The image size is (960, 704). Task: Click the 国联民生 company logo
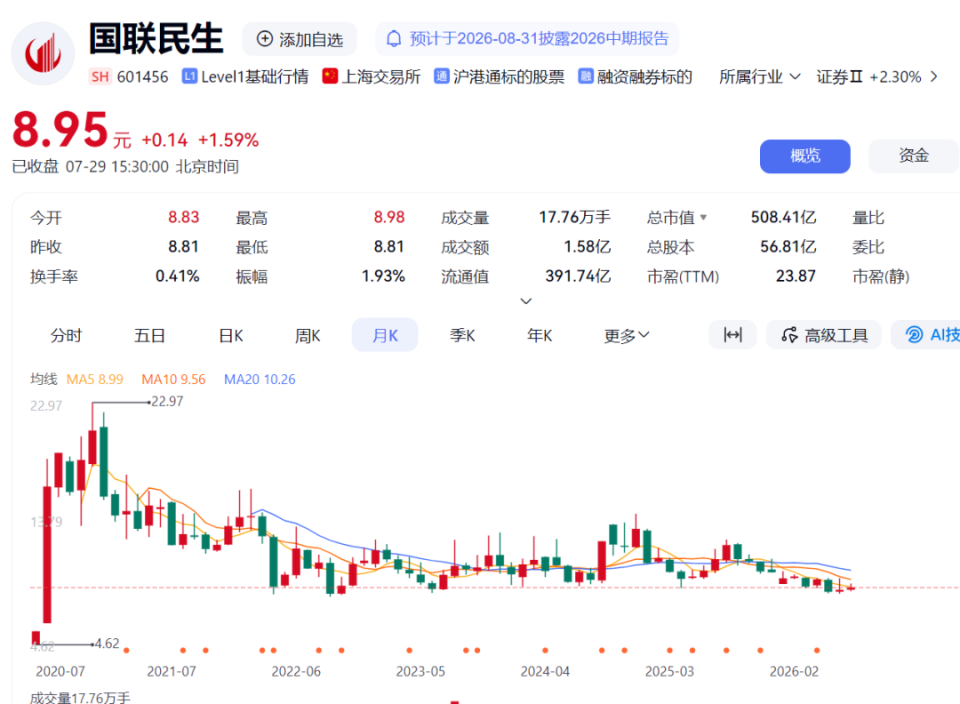43,54
